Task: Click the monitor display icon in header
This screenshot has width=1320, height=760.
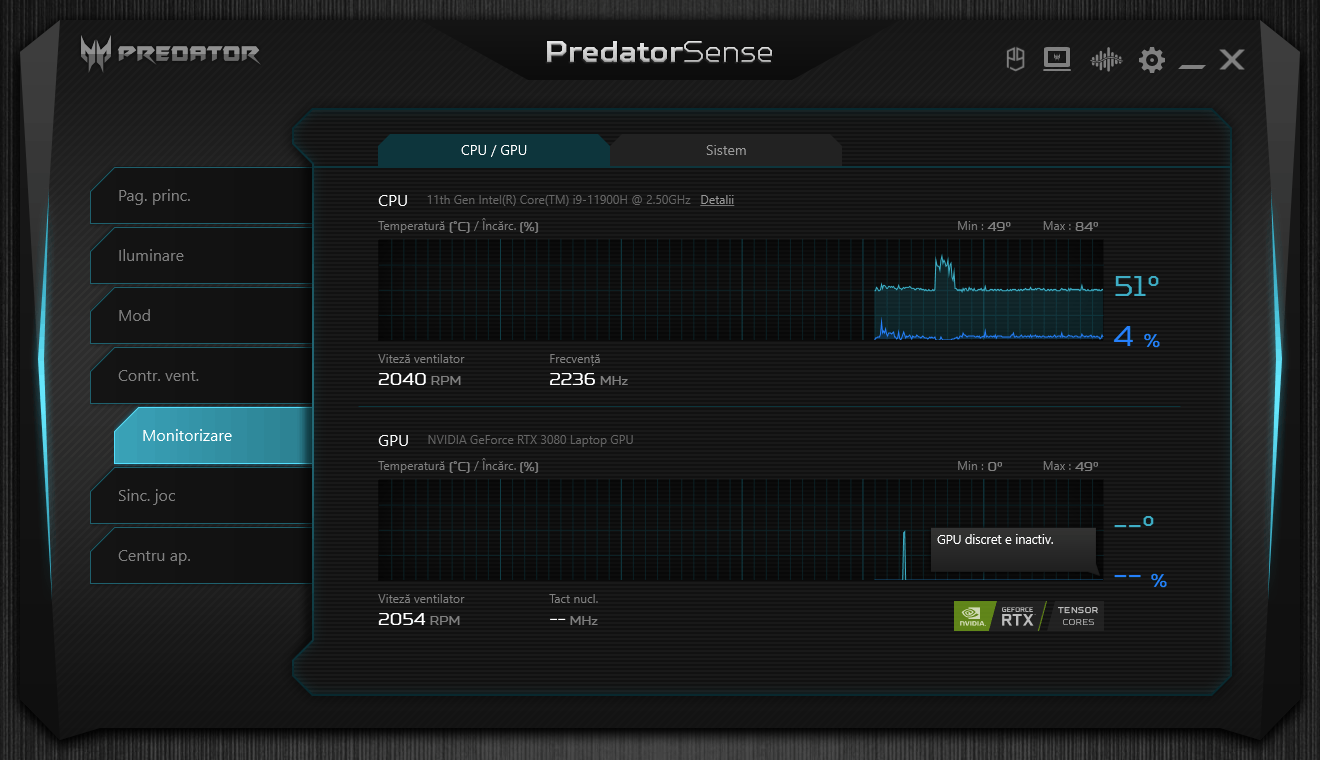Action: click(1057, 60)
